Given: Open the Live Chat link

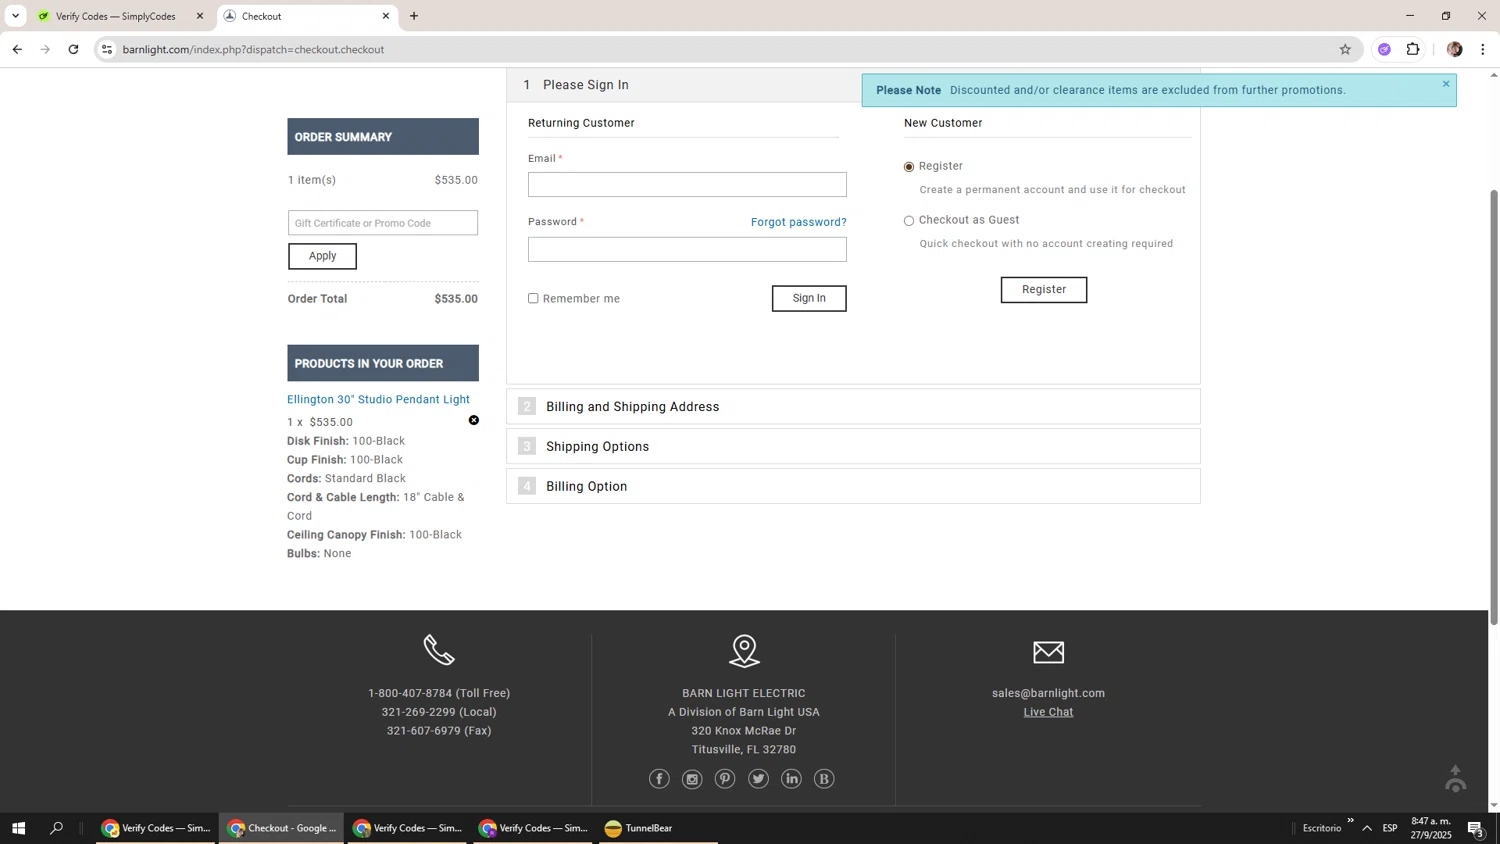Looking at the screenshot, I should click(1048, 712).
